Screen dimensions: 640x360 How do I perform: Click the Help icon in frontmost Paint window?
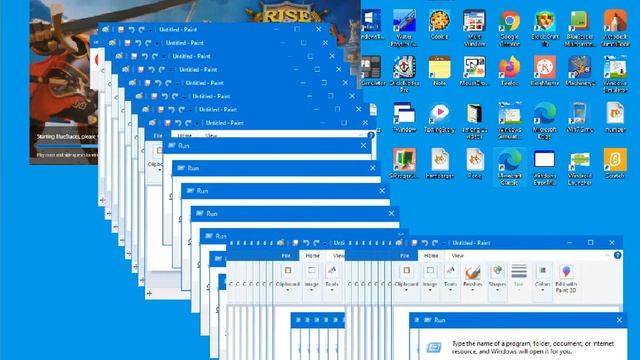[x=618, y=255]
